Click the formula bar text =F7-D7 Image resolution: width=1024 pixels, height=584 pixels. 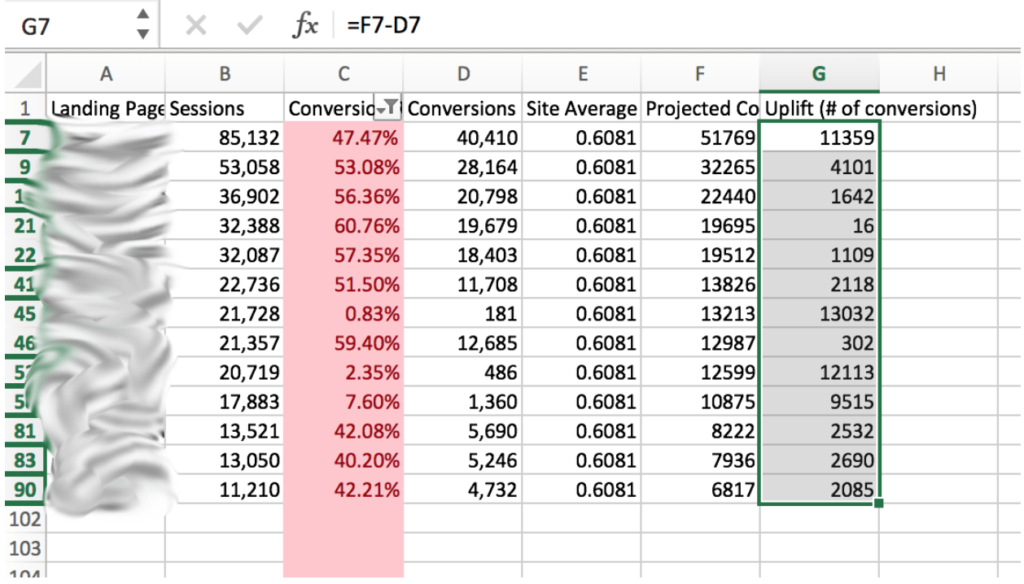(384, 26)
